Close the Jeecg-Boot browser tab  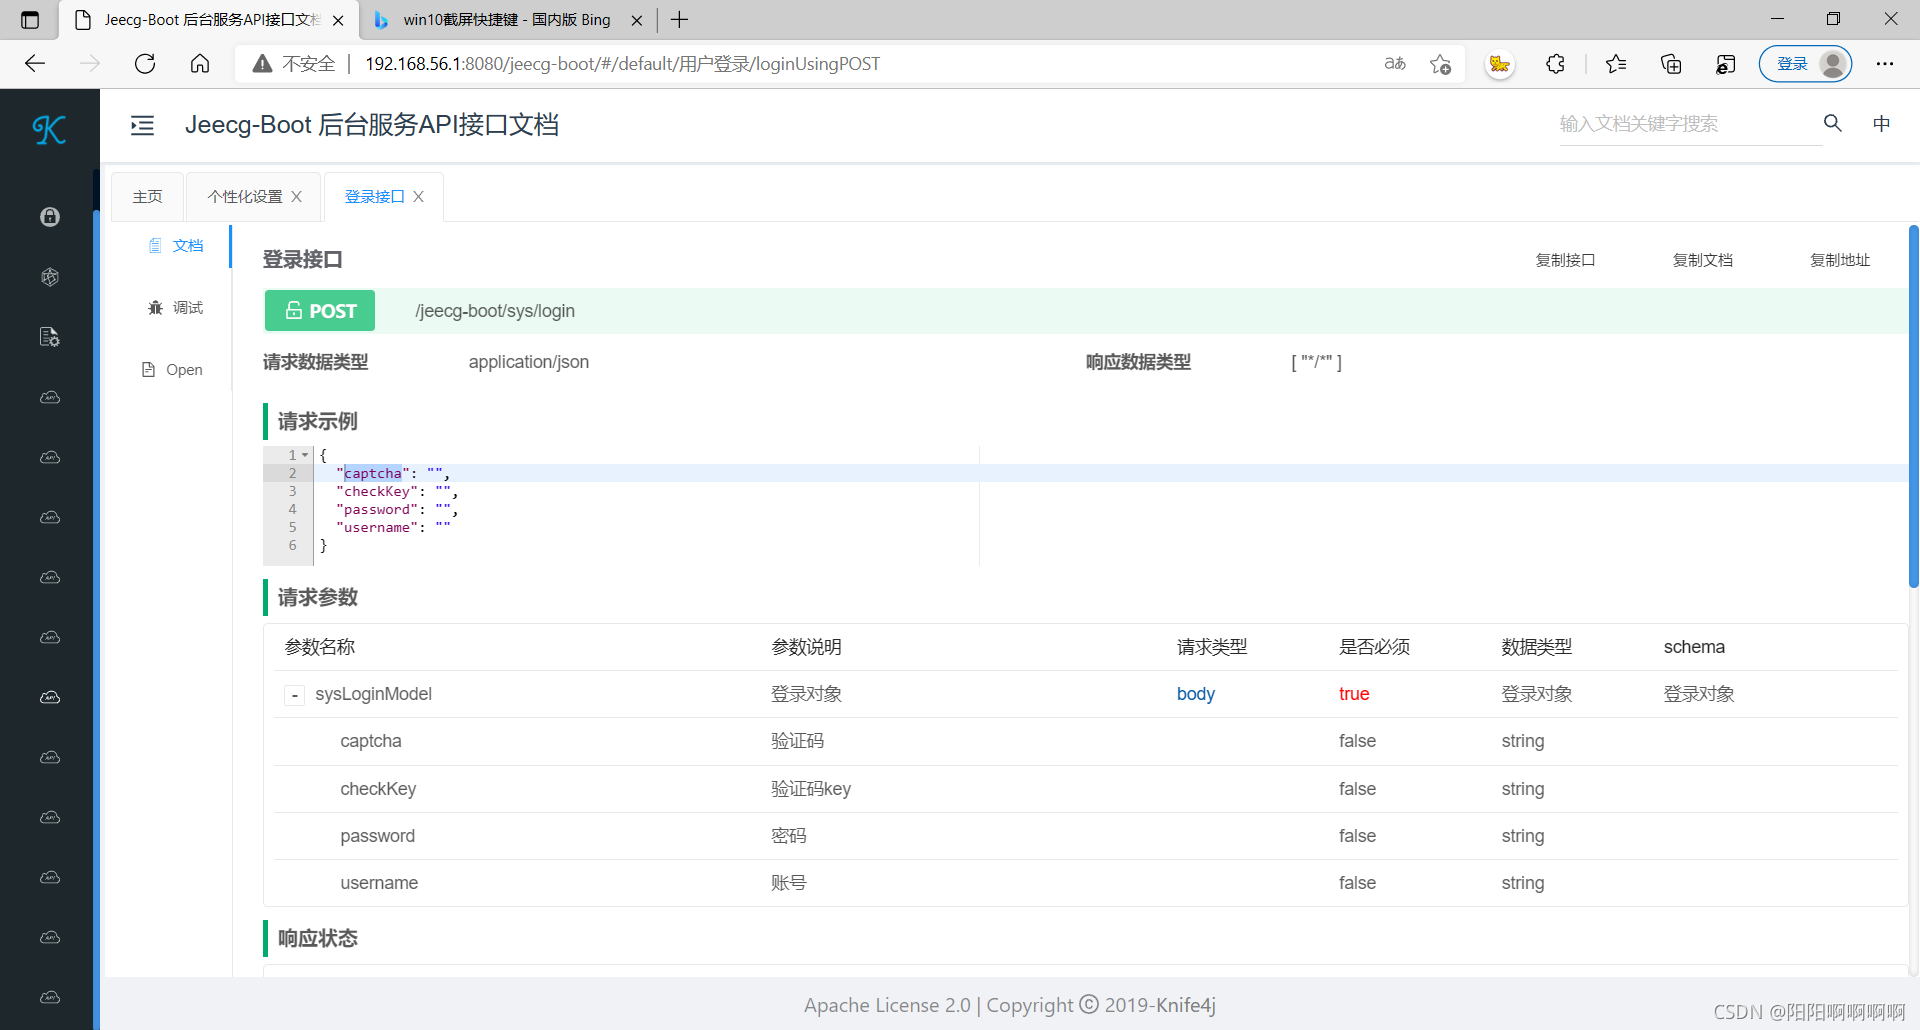338,20
